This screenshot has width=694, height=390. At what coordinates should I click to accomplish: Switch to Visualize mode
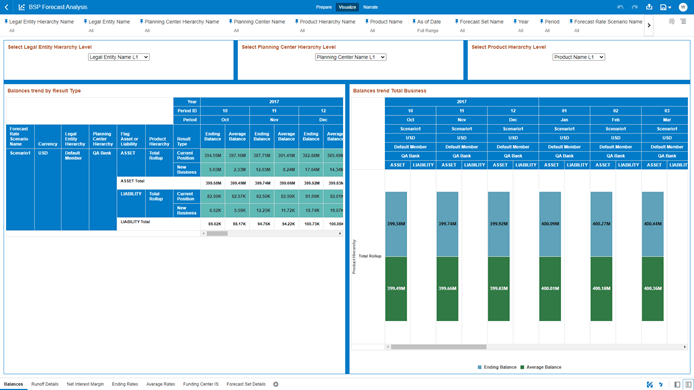tap(347, 7)
